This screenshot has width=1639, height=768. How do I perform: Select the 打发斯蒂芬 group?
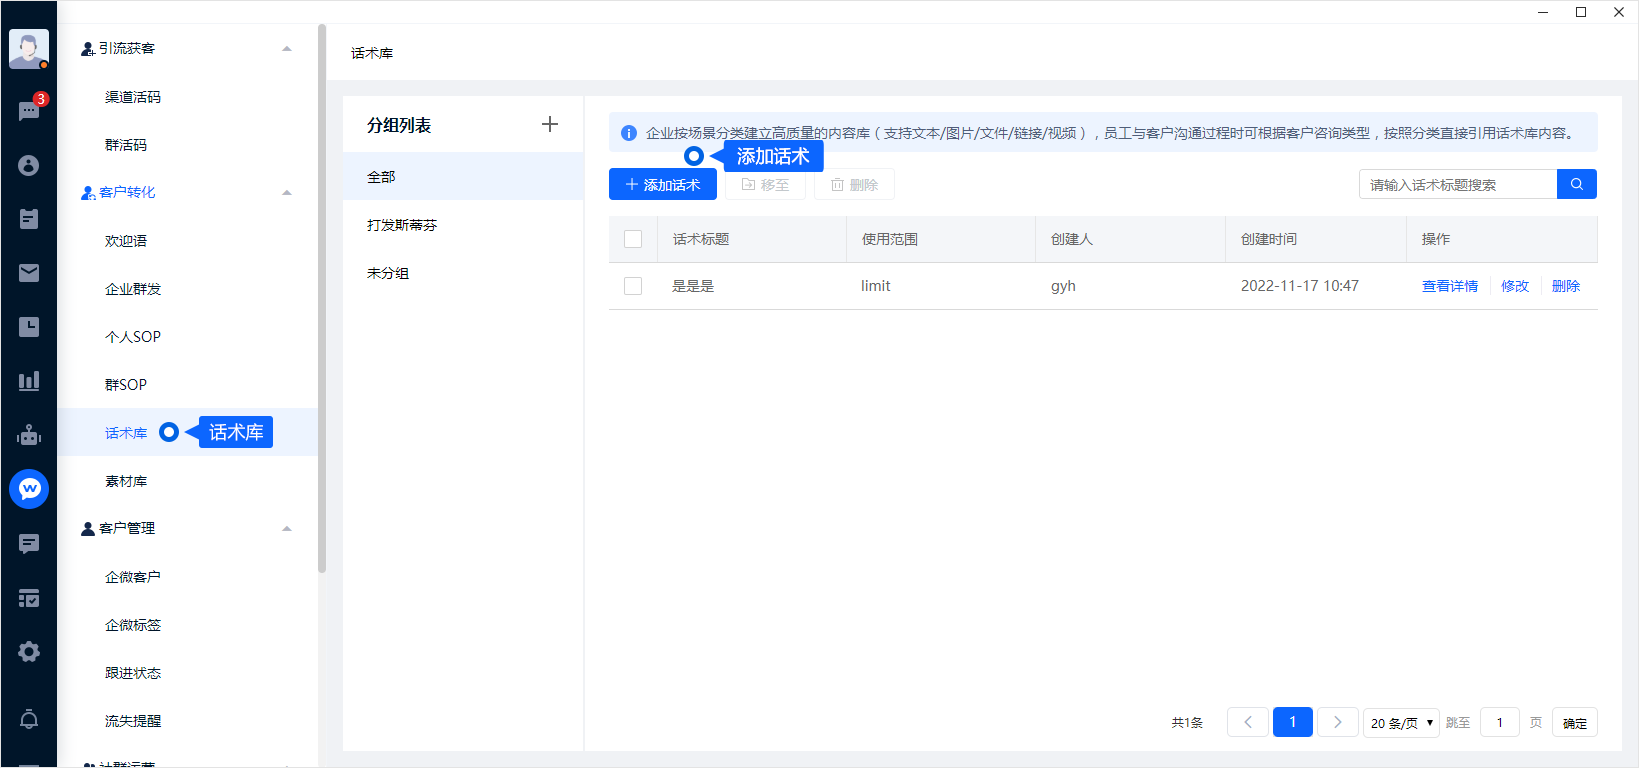tap(402, 225)
